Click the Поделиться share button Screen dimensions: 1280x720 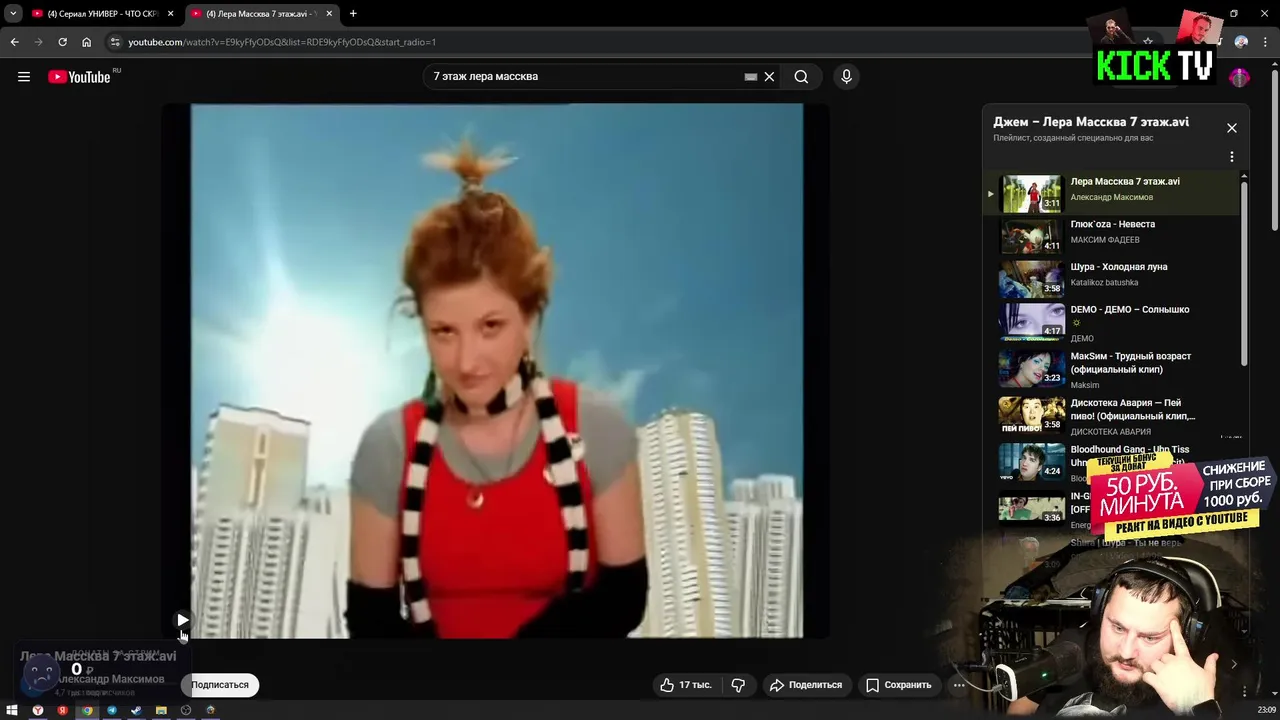click(x=806, y=685)
